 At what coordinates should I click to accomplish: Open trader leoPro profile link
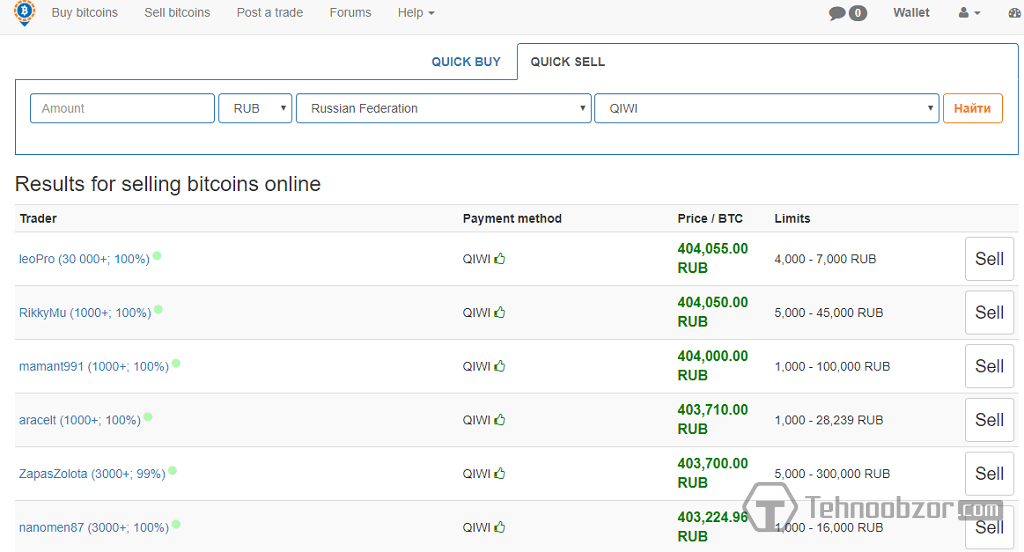coord(84,259)
